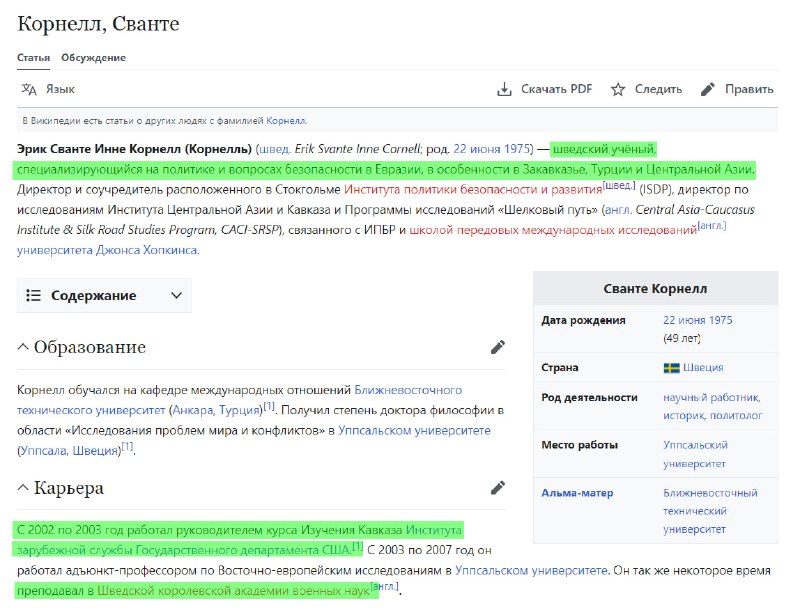Click reference [1] after Госдепартамента США

358,546
